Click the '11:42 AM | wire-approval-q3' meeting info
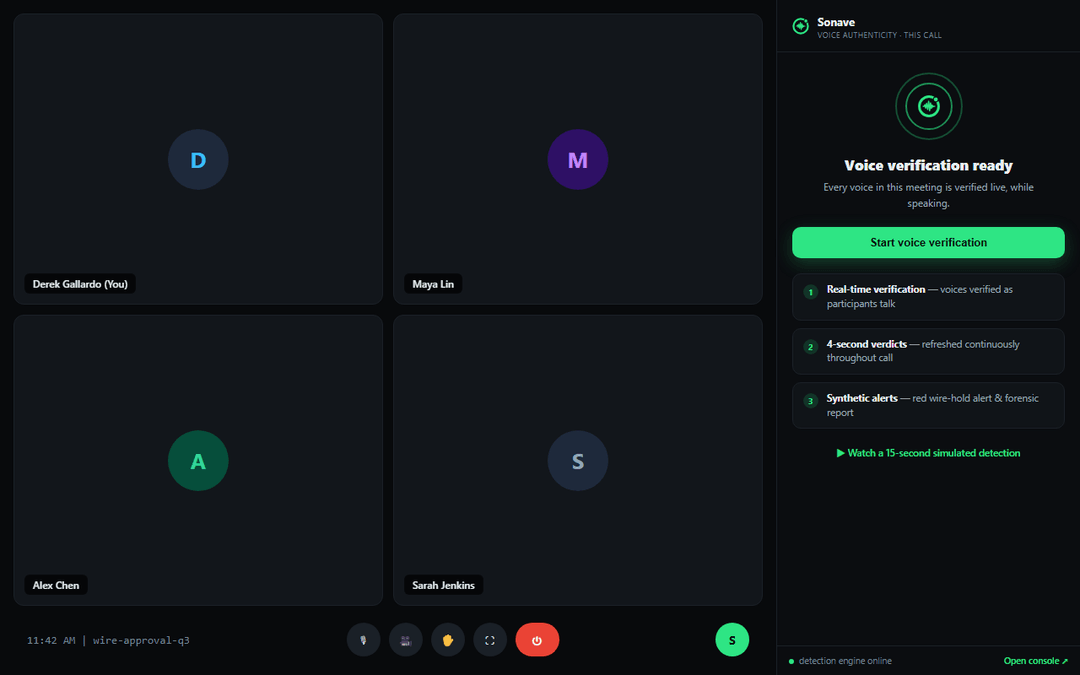This screenshot has width=1080, height=675. pos(108,641)
